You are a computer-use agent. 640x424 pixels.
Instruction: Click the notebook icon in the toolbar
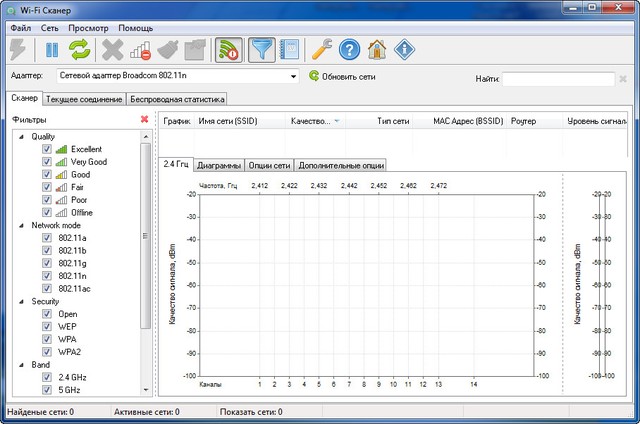pos(290,49)
